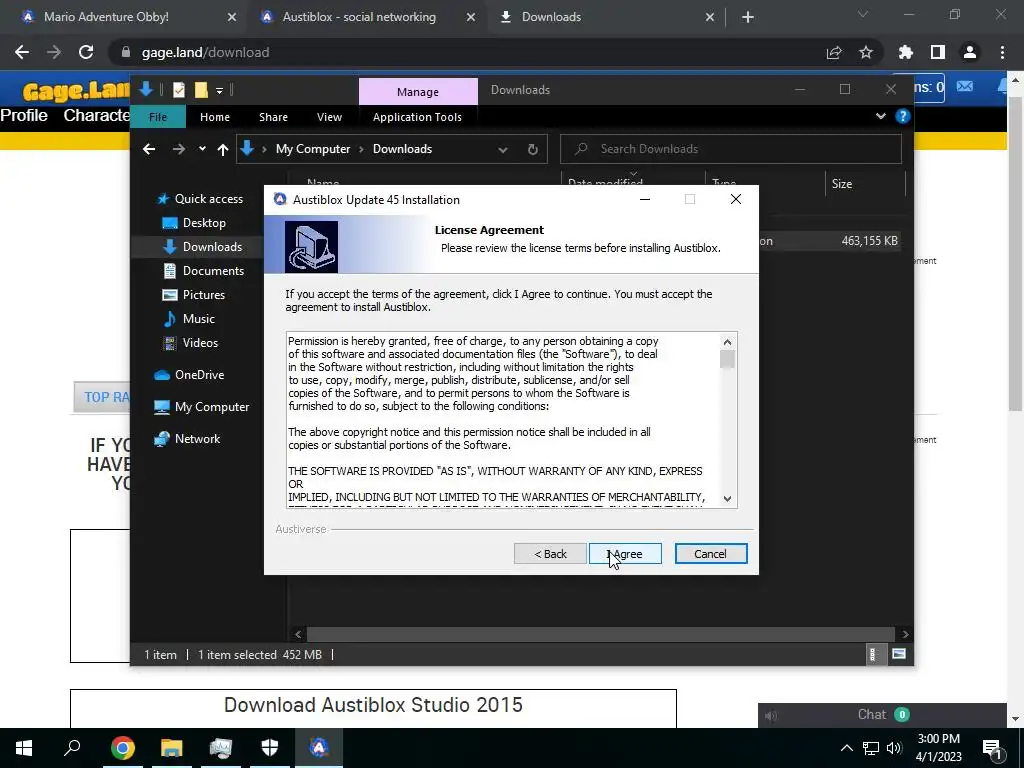Go up one folder level in Explorer

pos(223,150)
